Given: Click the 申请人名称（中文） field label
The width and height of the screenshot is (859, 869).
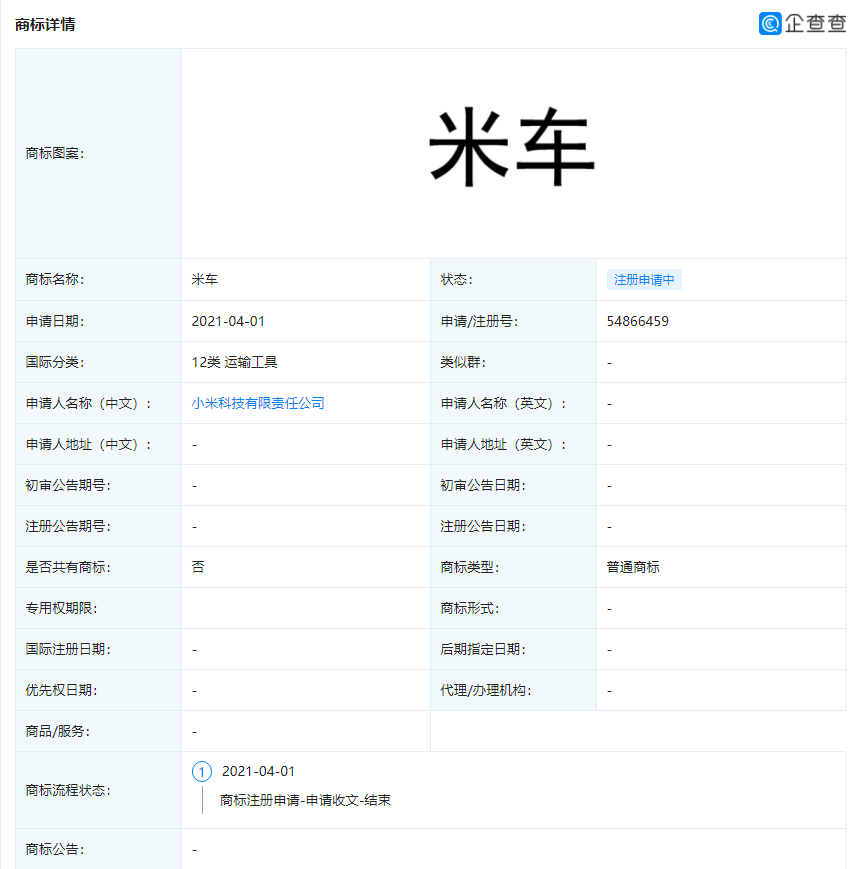Looking at the screenshot, I should pyautogui.click(x=89, y=403).
